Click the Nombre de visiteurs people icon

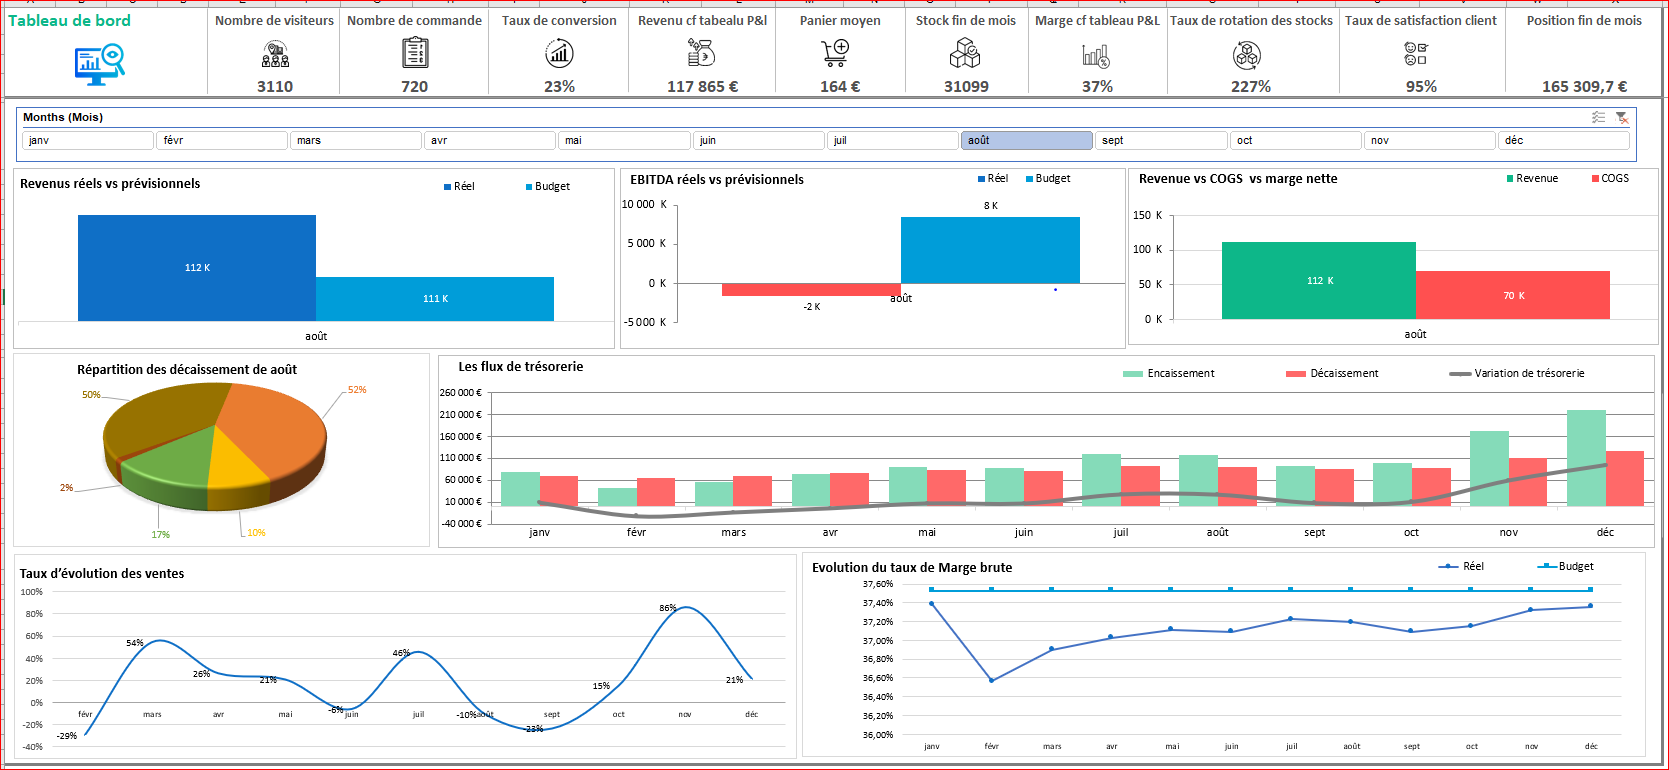pos(275,54)
